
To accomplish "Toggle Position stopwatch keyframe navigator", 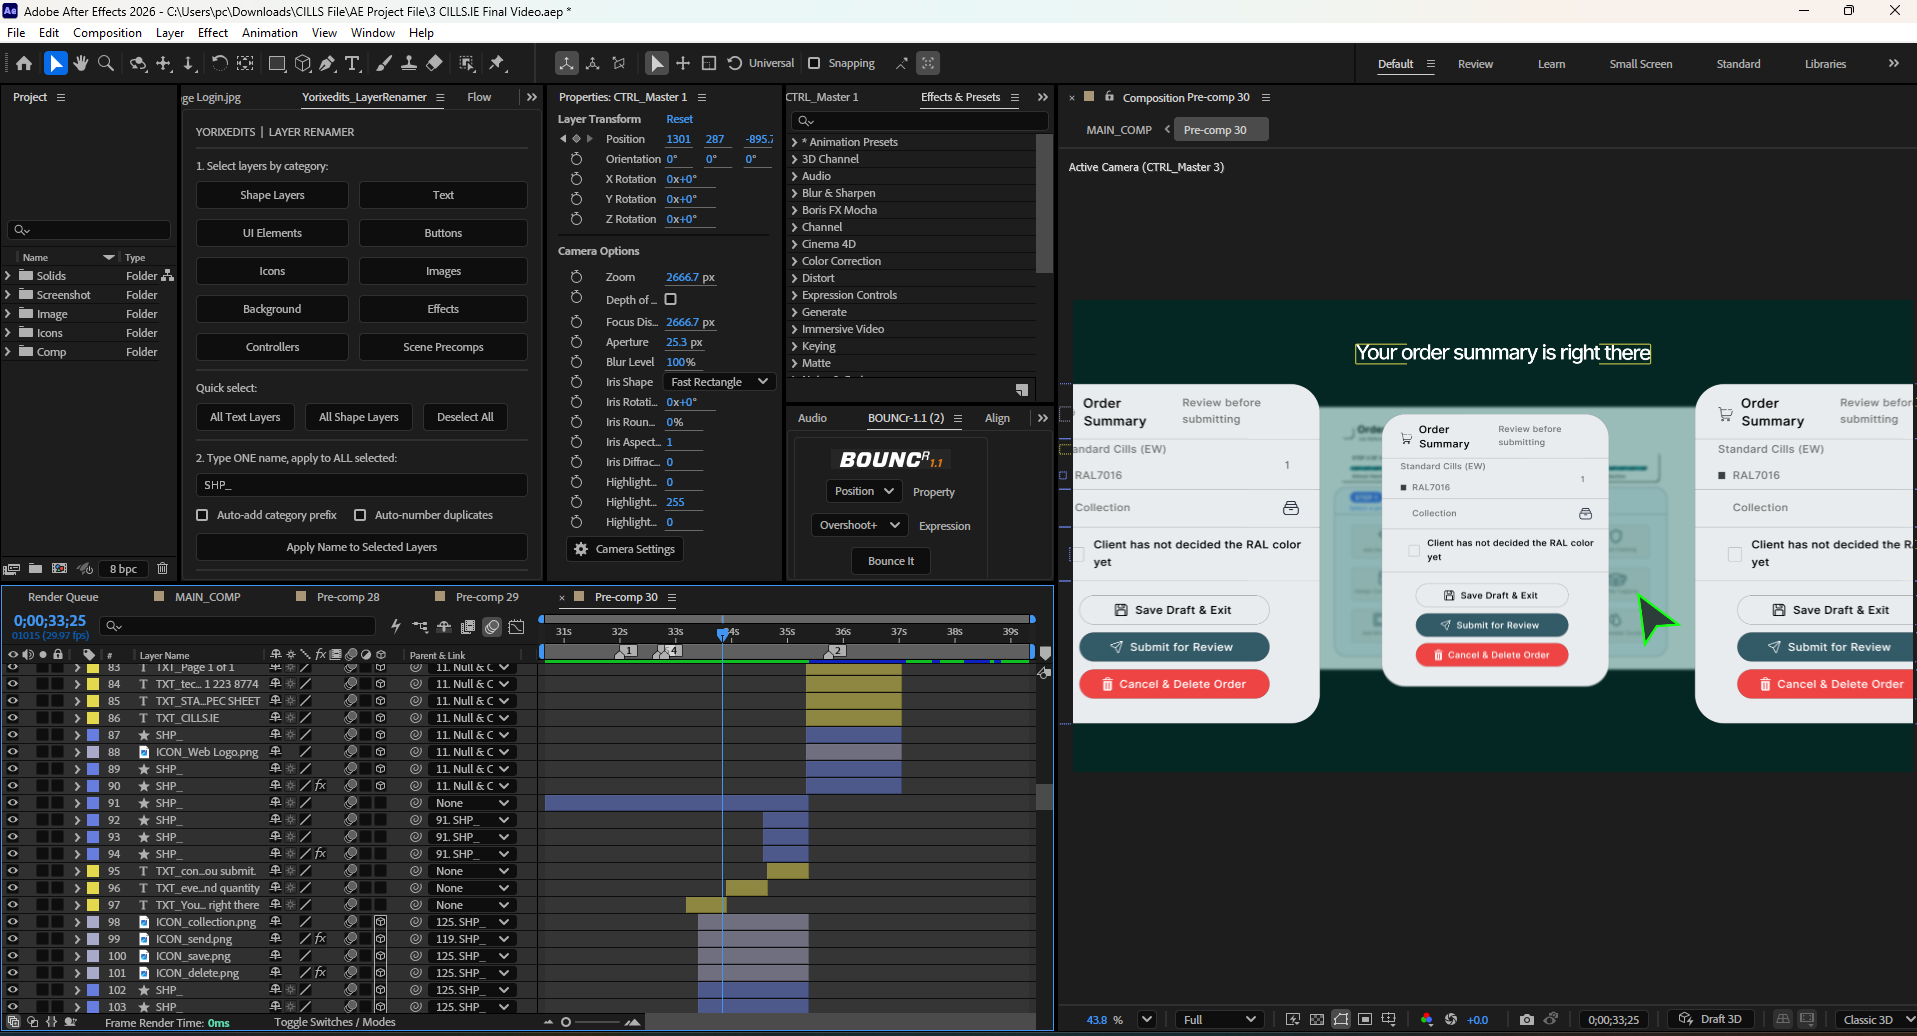I will tap(576, 139).
